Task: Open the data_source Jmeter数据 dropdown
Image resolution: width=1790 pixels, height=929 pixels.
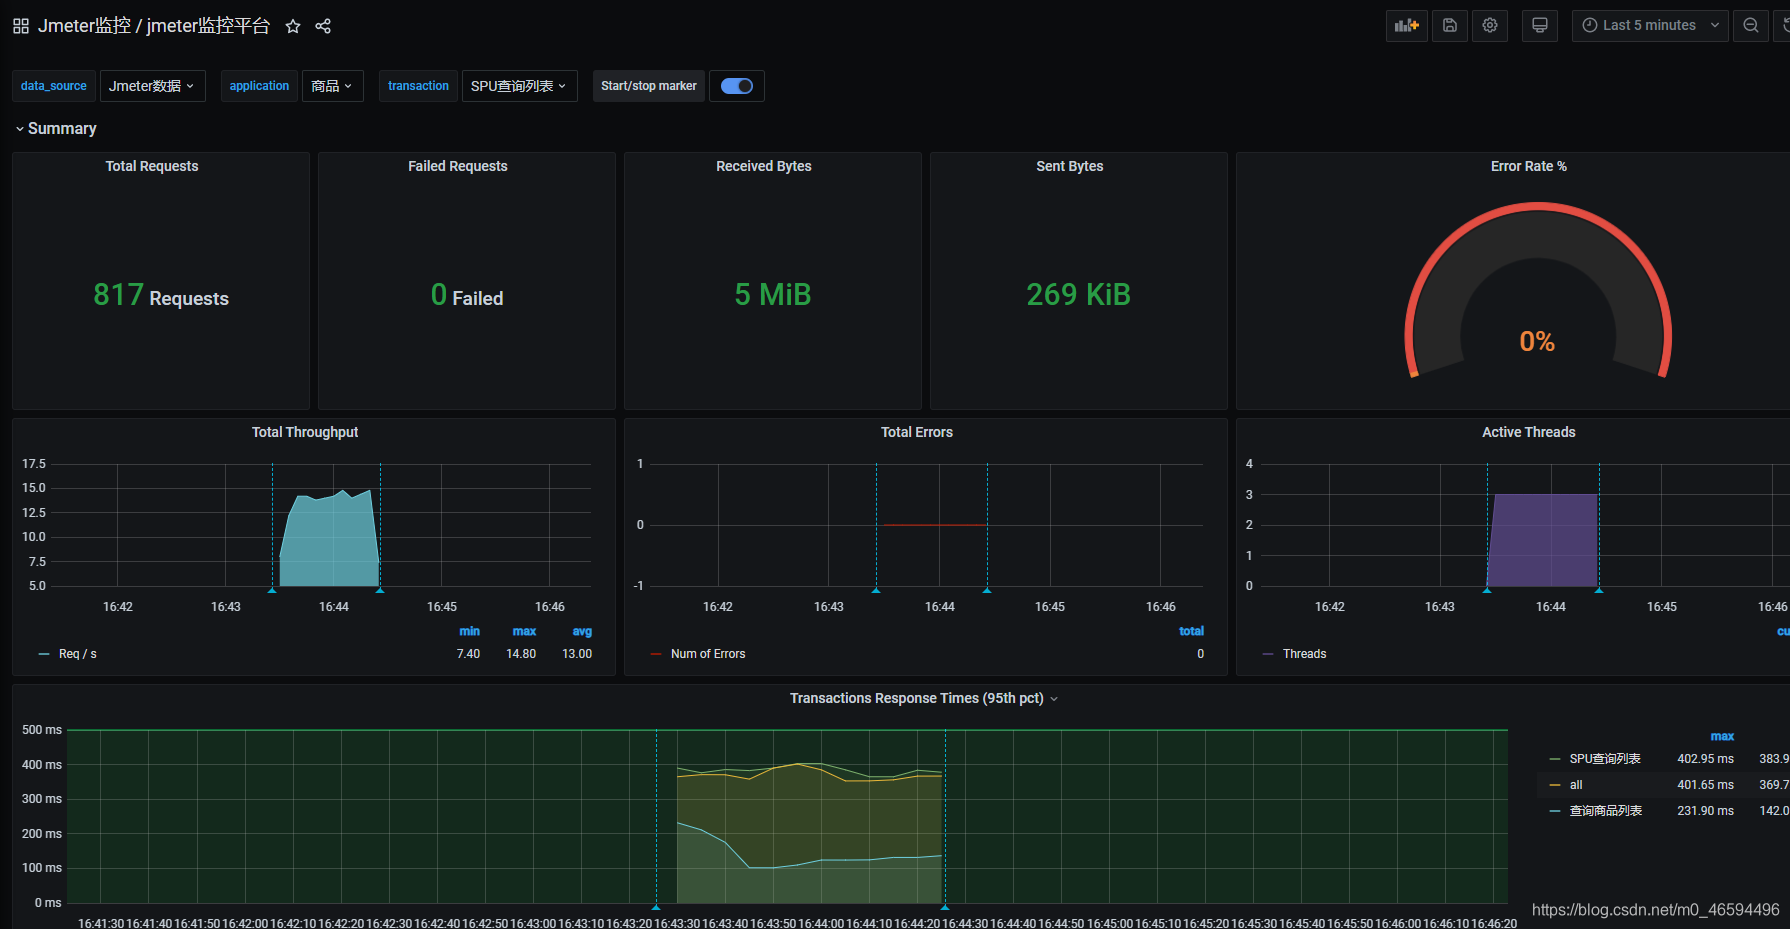Action: click(152, 86)
